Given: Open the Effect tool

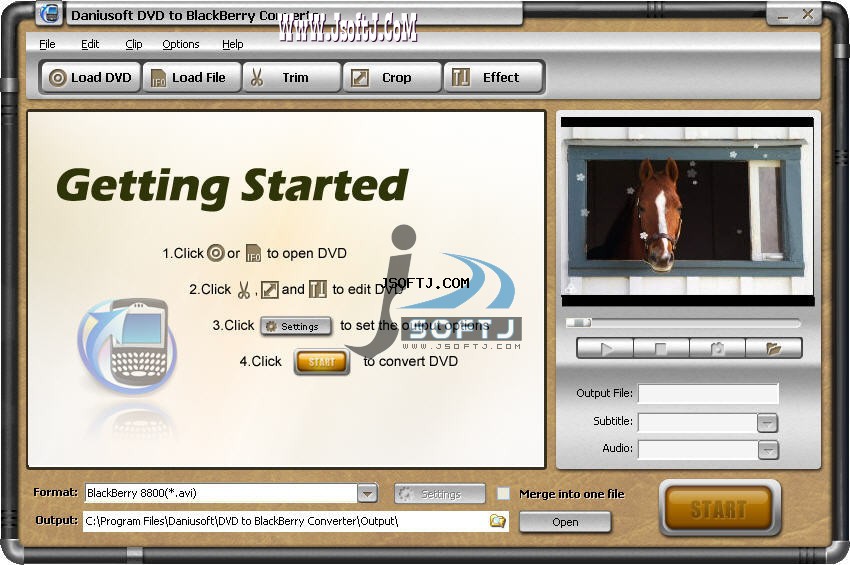Looking at the screenshot, I should coord(493,78).
